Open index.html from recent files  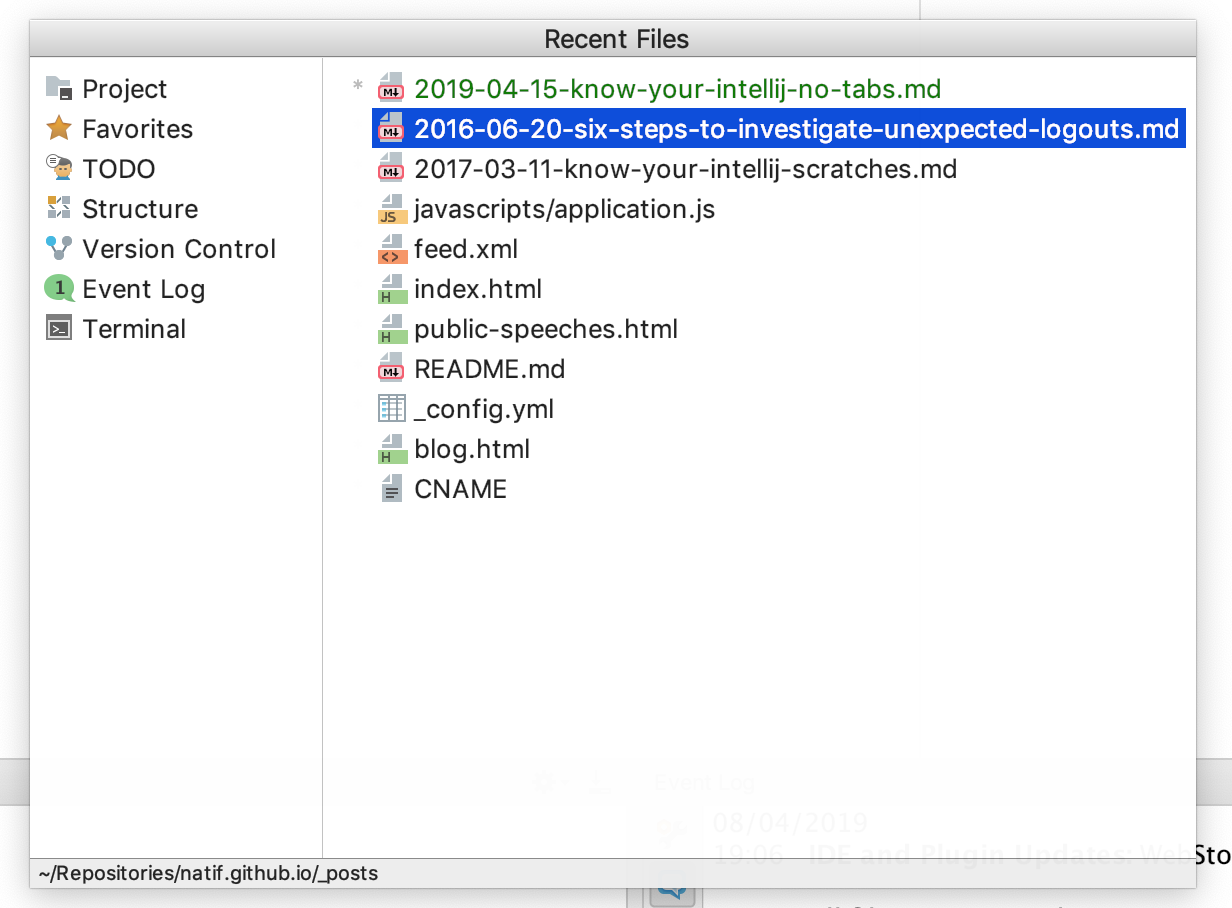[478, 289]
